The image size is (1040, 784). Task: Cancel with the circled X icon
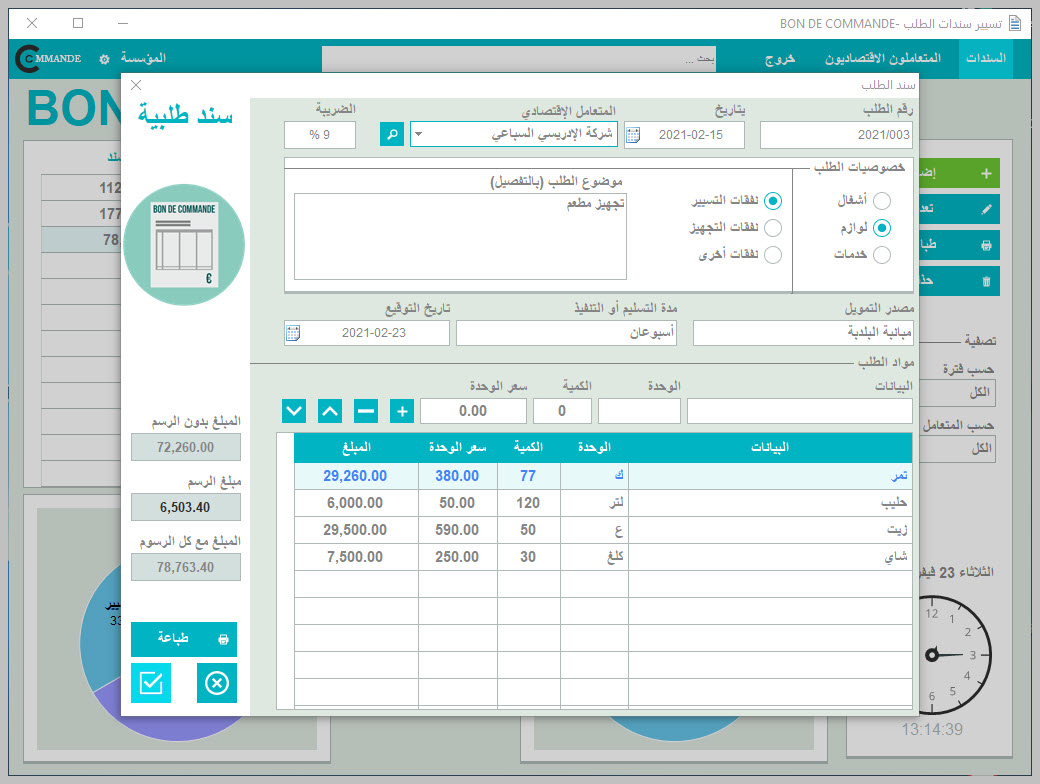pyautogui.click(x=217, y=683)
